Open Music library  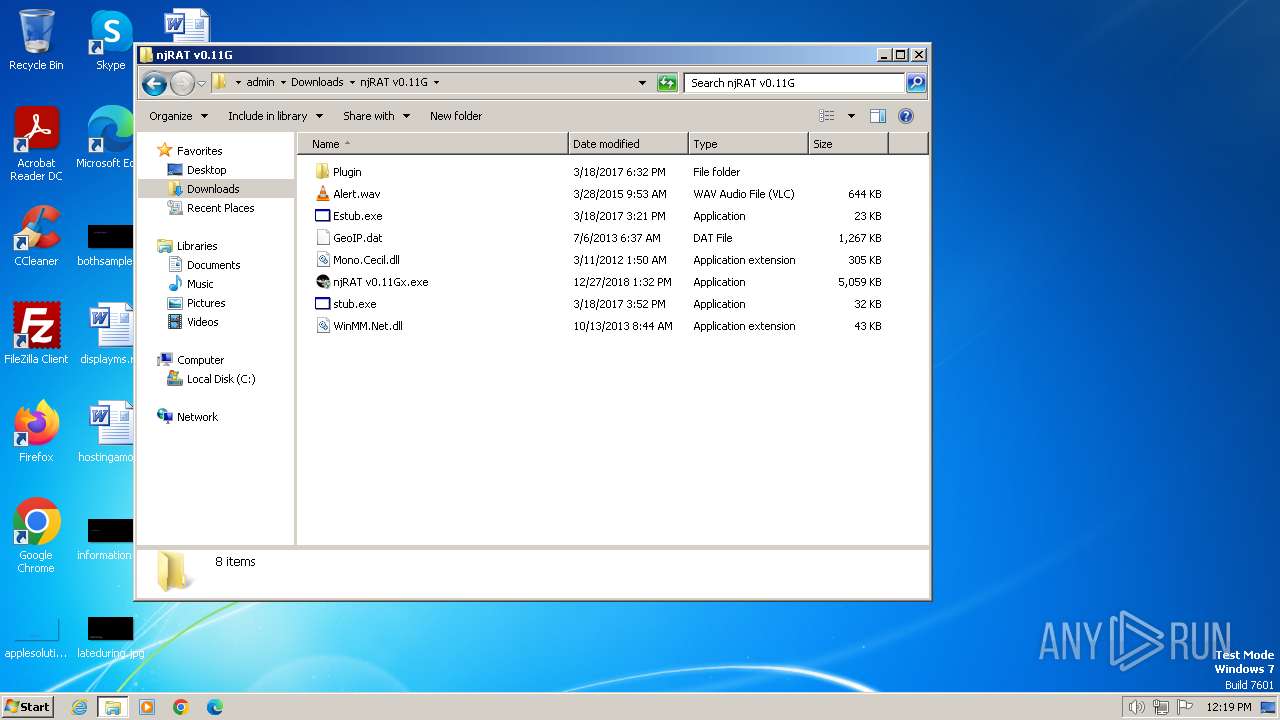tap(201, 284)
